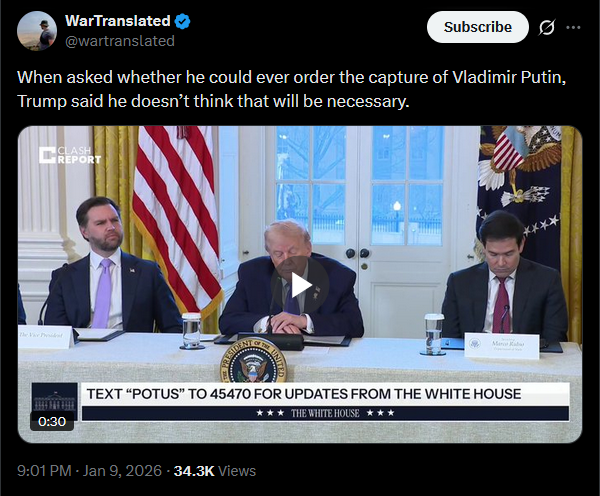Click the blue verified badge
The image size is (600, 496).
point(183,21)
